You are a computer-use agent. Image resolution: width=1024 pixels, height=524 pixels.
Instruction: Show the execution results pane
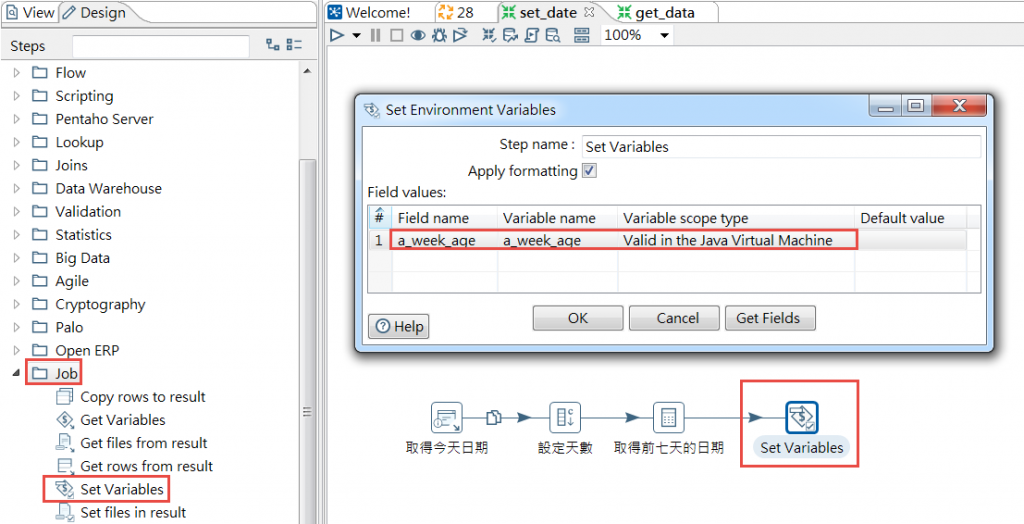[x=582, y=35]
